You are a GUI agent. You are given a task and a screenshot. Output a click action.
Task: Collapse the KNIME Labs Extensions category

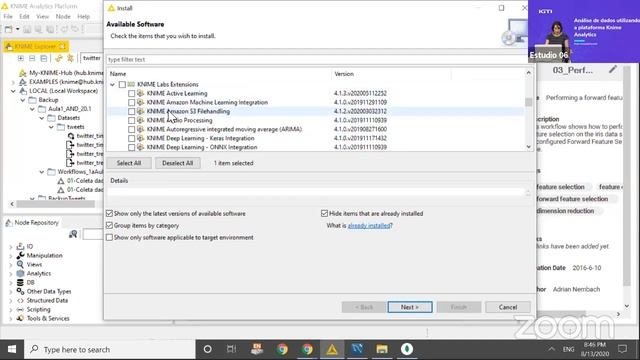pyautogui.click(x=113, y=84)
